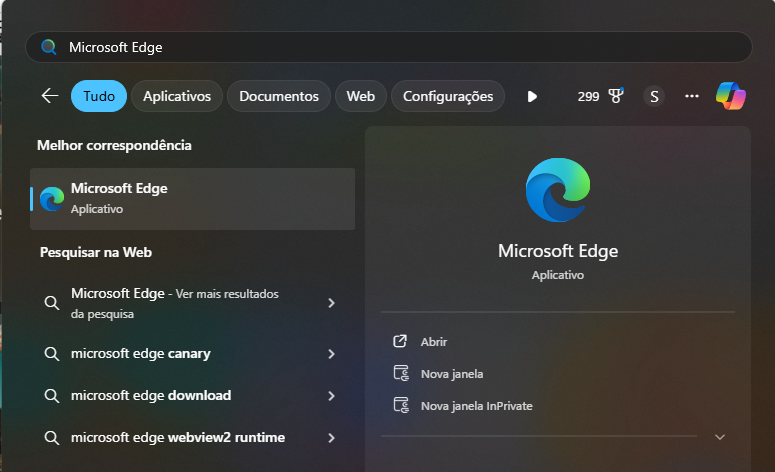Show more filter tabs with play arrow
The height and width of the screenshot is (472, 775).
point(532,96)
